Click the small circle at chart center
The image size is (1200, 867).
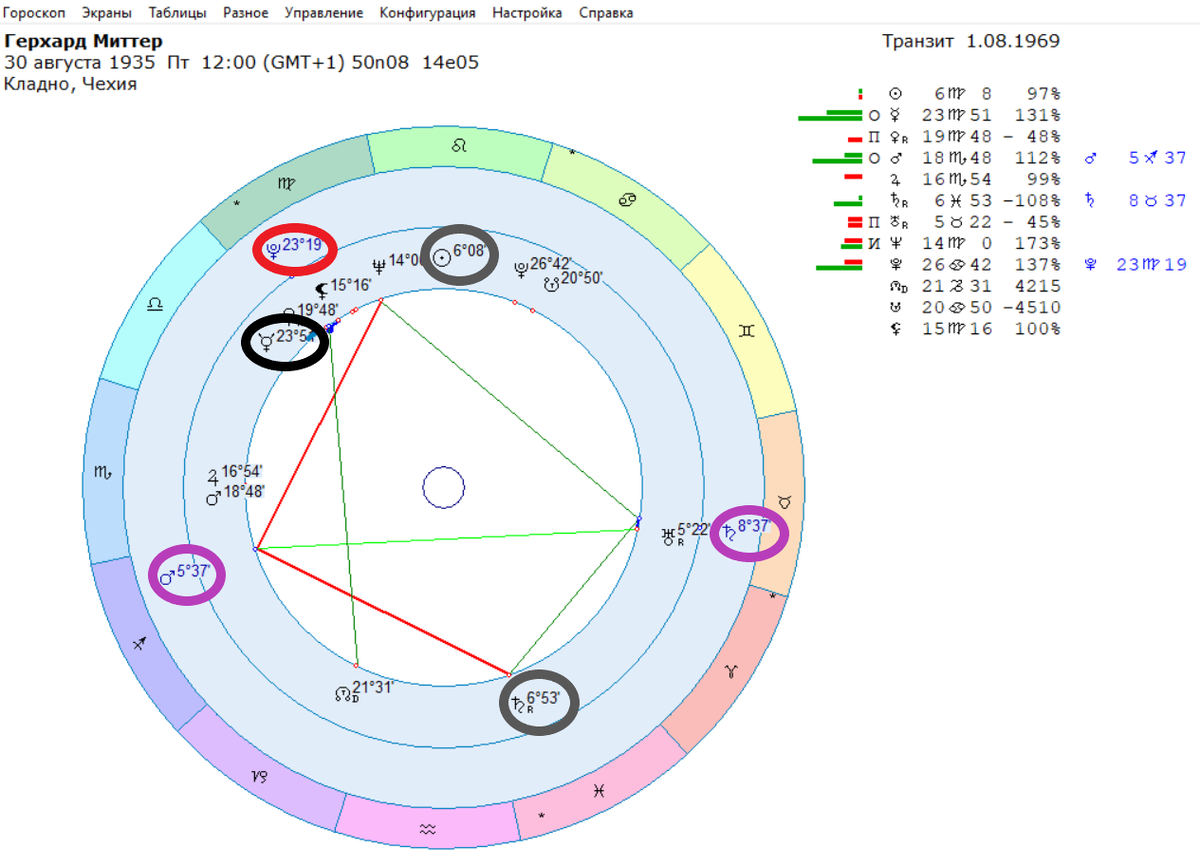pos(443,488)
